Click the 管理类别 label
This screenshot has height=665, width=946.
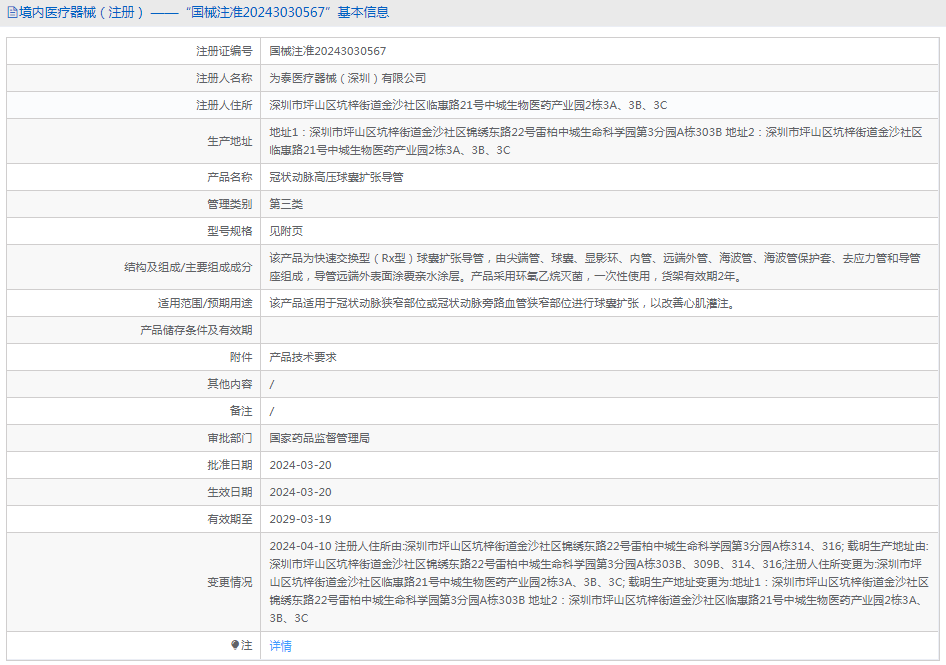click(x=230, y=205)
